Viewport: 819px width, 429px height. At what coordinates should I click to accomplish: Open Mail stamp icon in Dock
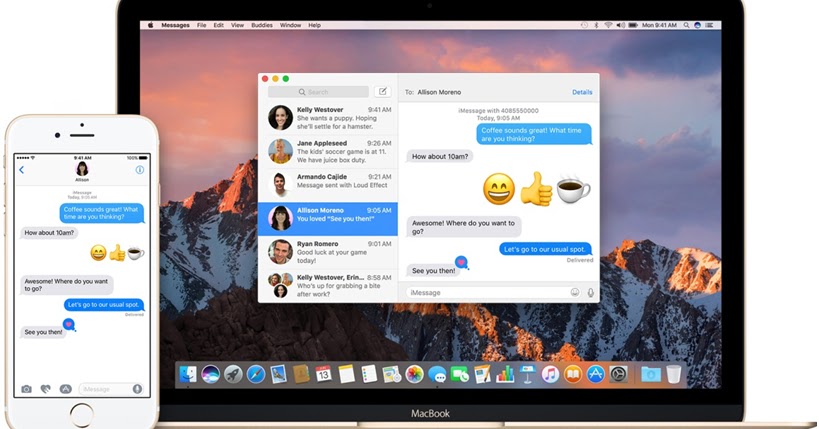click(x=278, y=374)
